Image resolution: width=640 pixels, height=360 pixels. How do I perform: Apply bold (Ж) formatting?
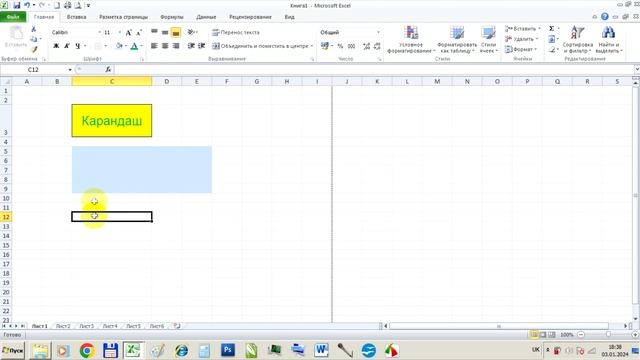[56, 46]
